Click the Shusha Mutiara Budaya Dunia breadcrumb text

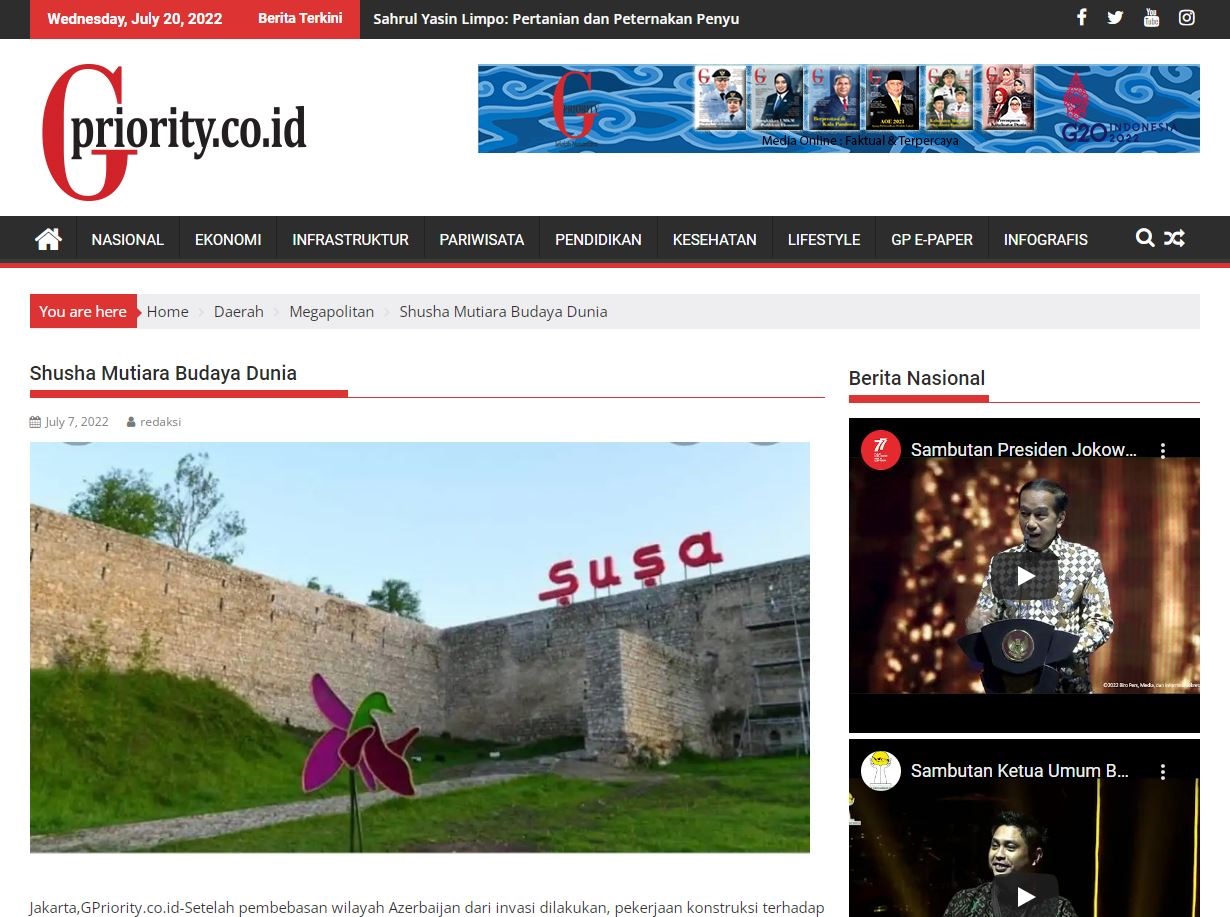(503, 312)
